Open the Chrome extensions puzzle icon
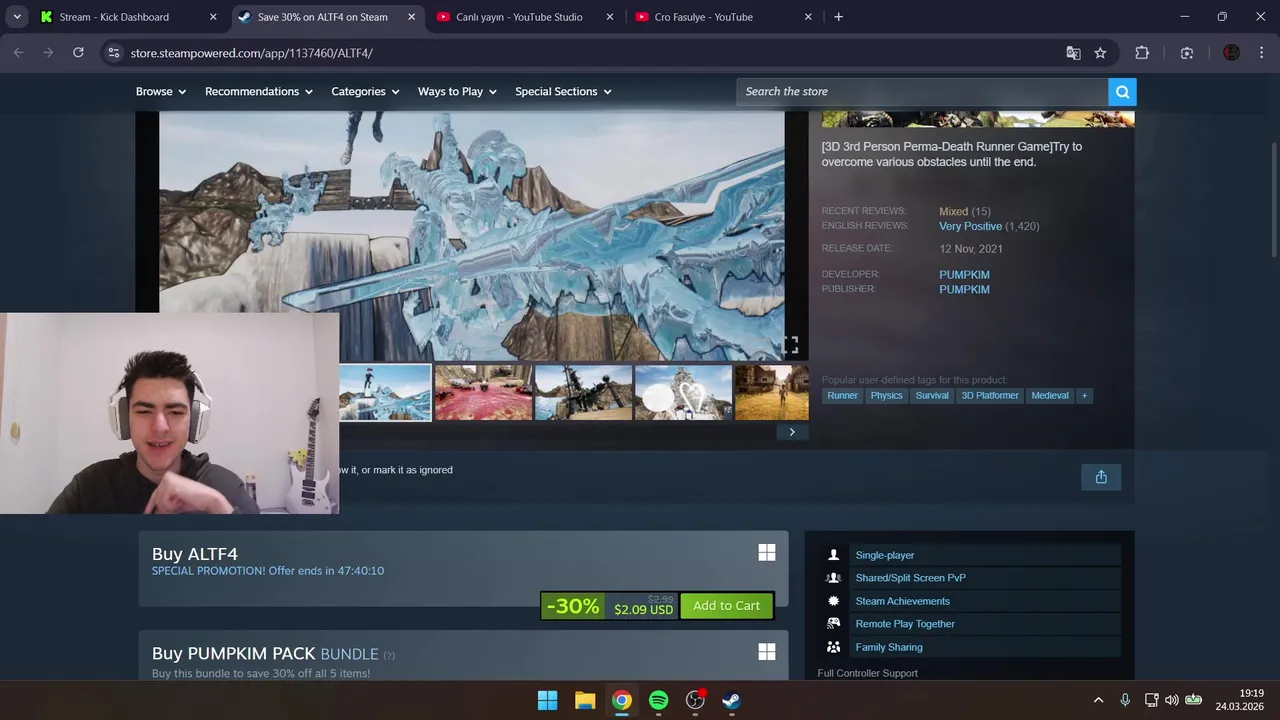1280x720 pixels. pos(1142,53)
